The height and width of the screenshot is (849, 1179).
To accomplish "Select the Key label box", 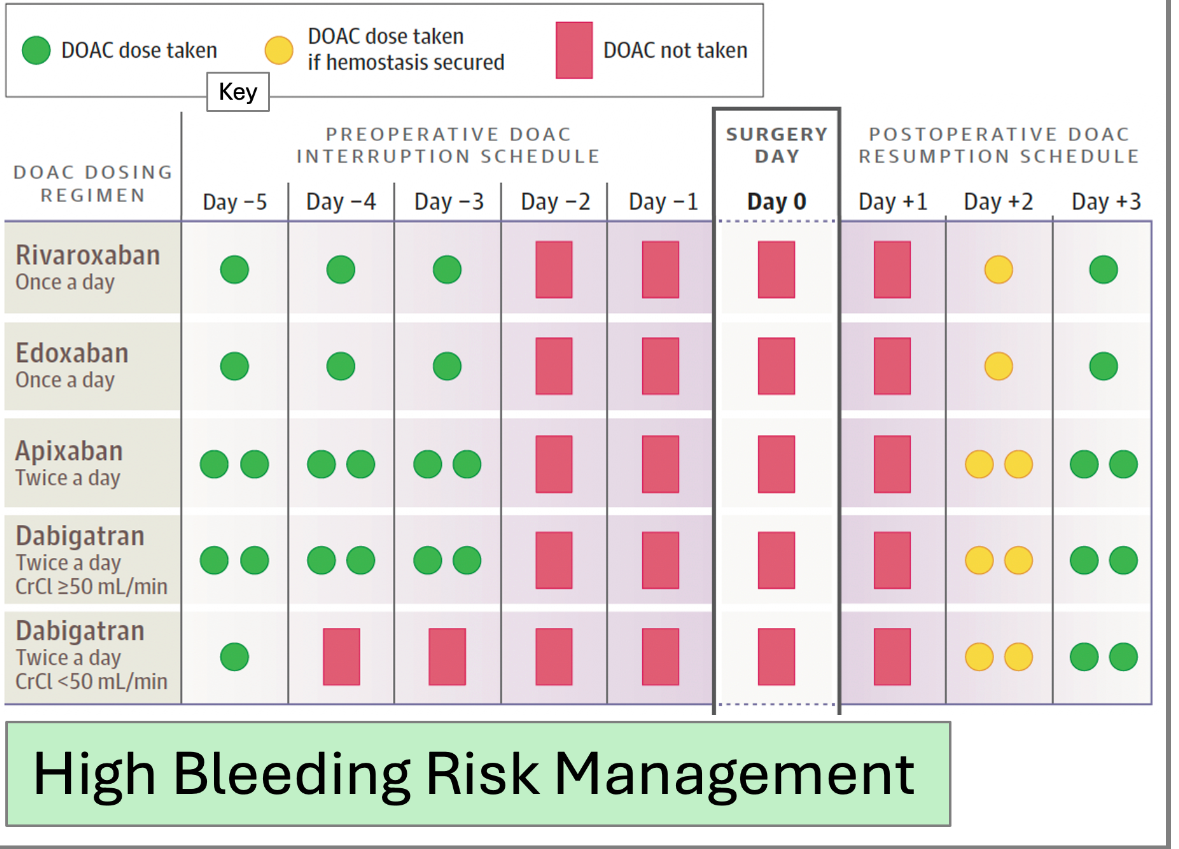I will 238,92.
